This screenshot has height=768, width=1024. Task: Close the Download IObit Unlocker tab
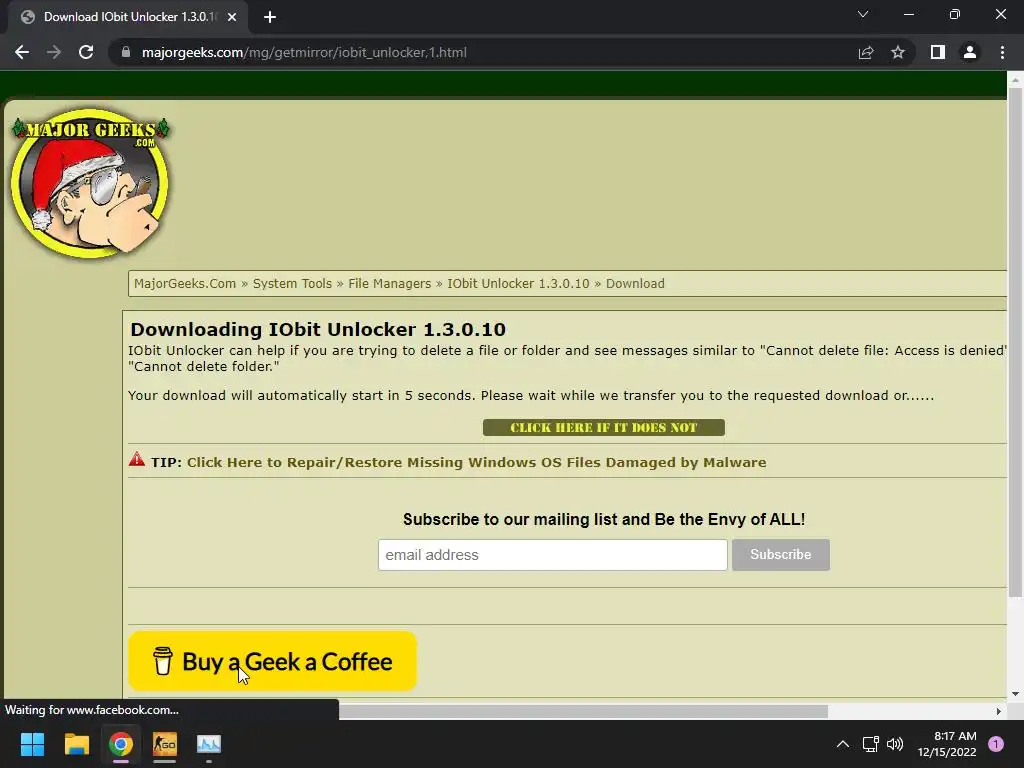232,17
